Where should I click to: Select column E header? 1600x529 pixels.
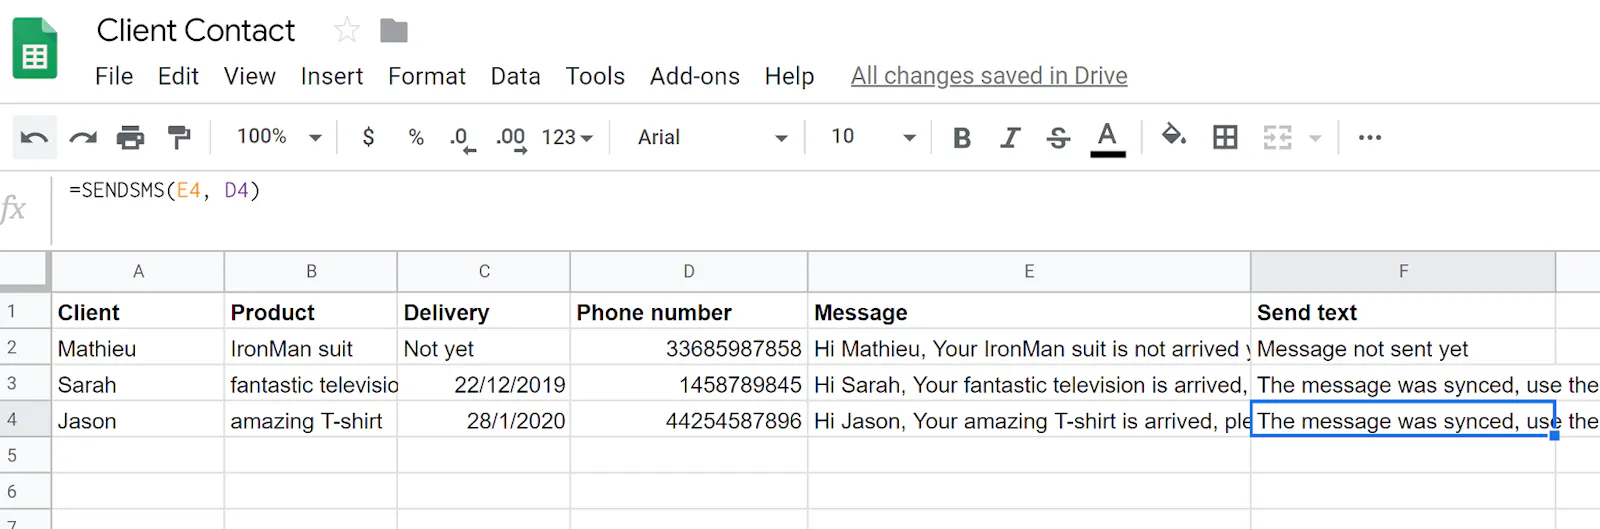coord(1029,271)
